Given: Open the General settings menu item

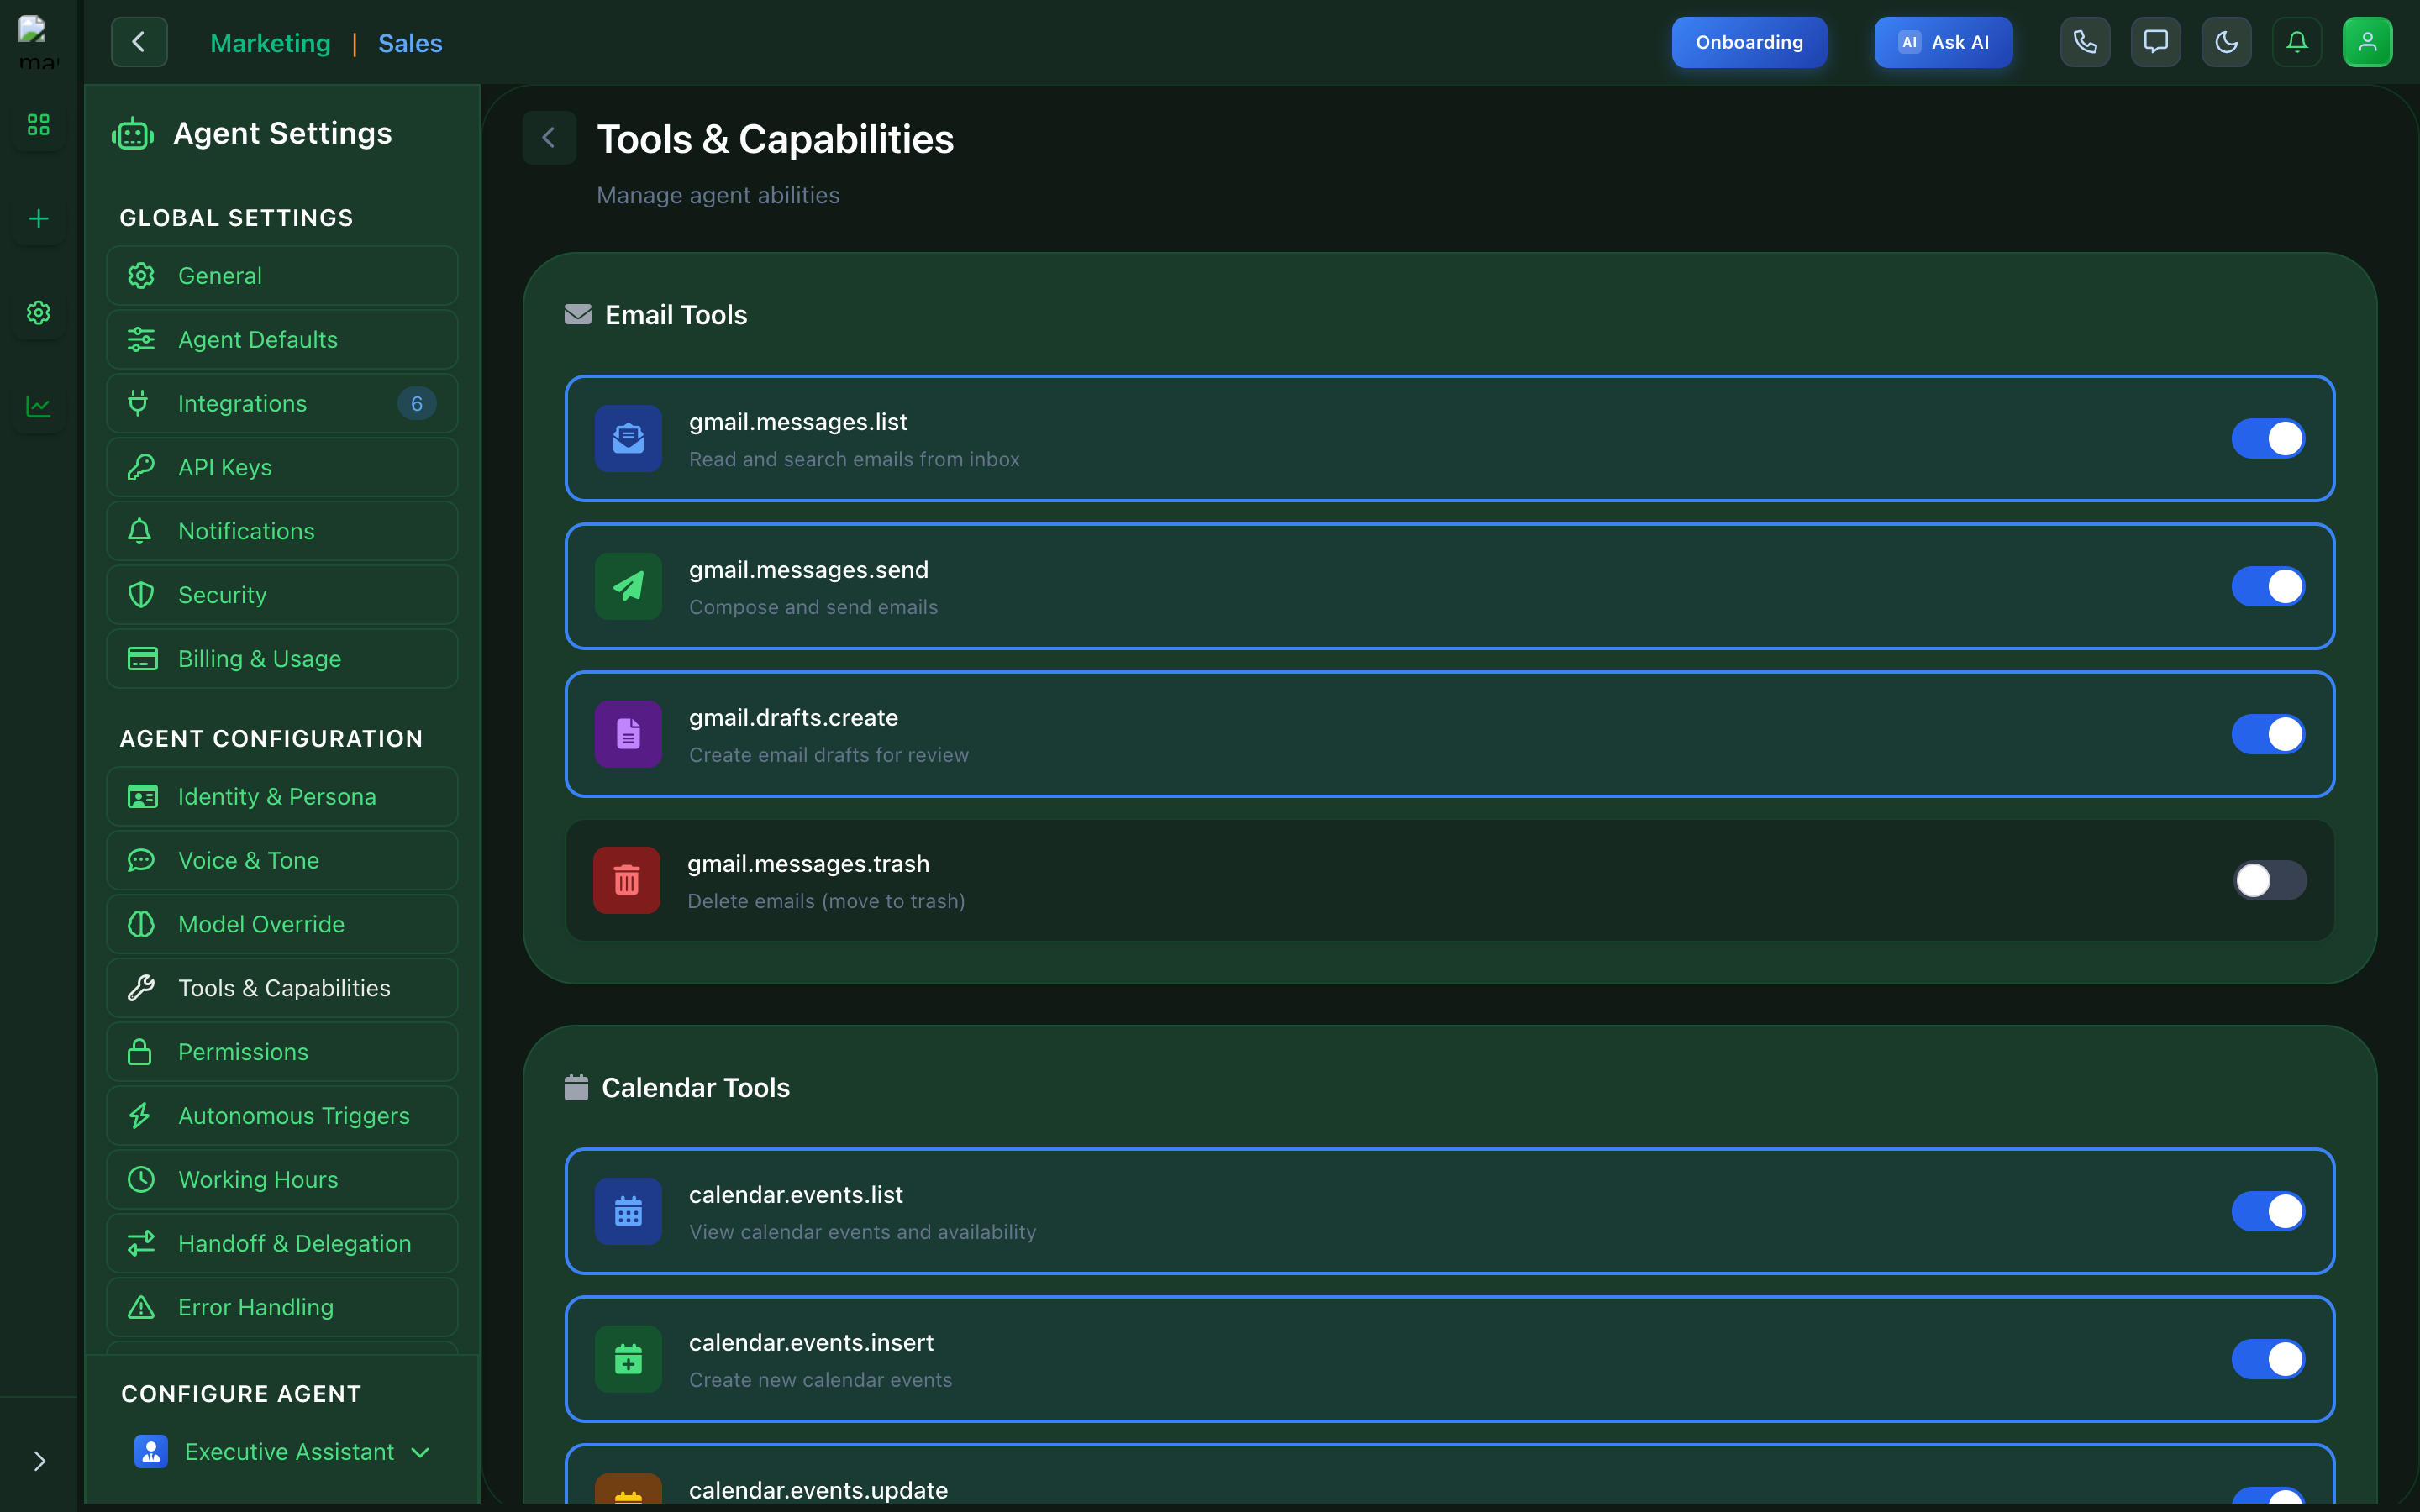Looking at the screenshot, I should tap(282, 276).
